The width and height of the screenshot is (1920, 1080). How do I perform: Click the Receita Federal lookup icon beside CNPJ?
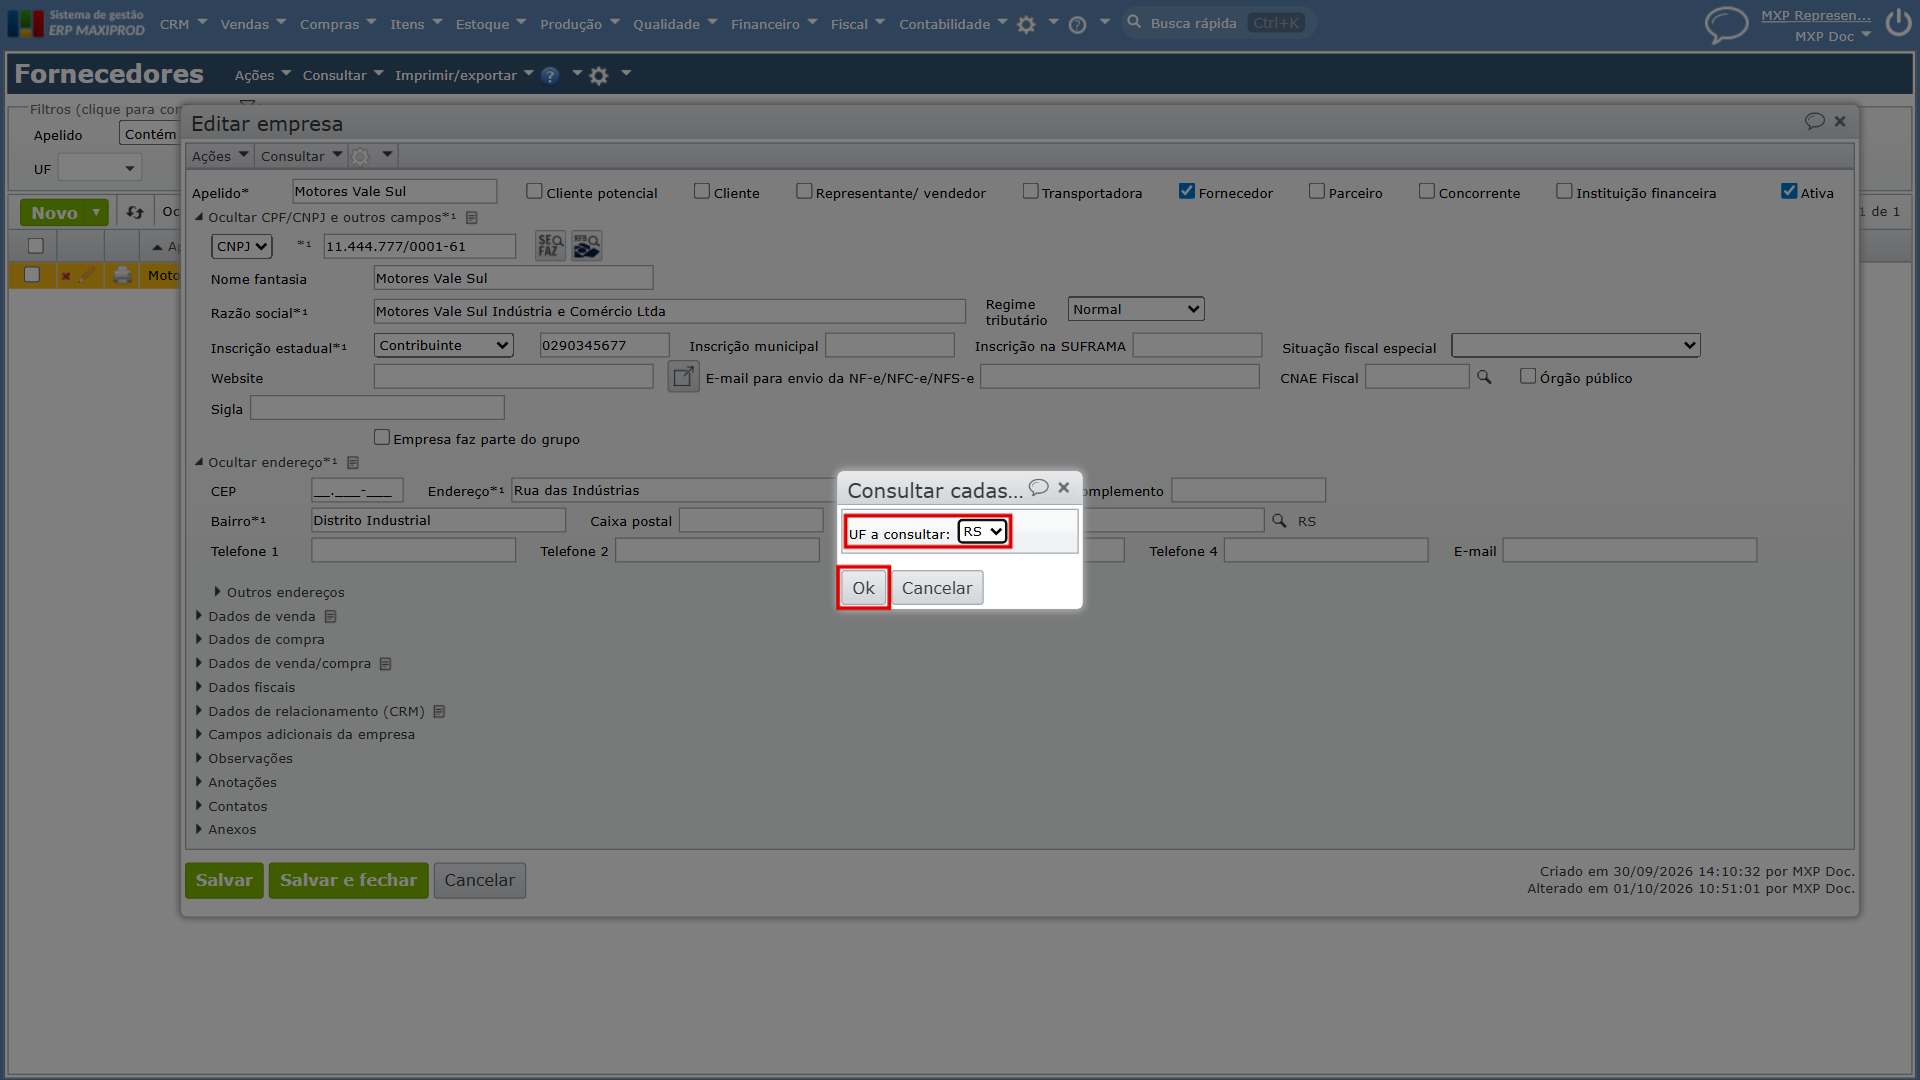(587, 246)
